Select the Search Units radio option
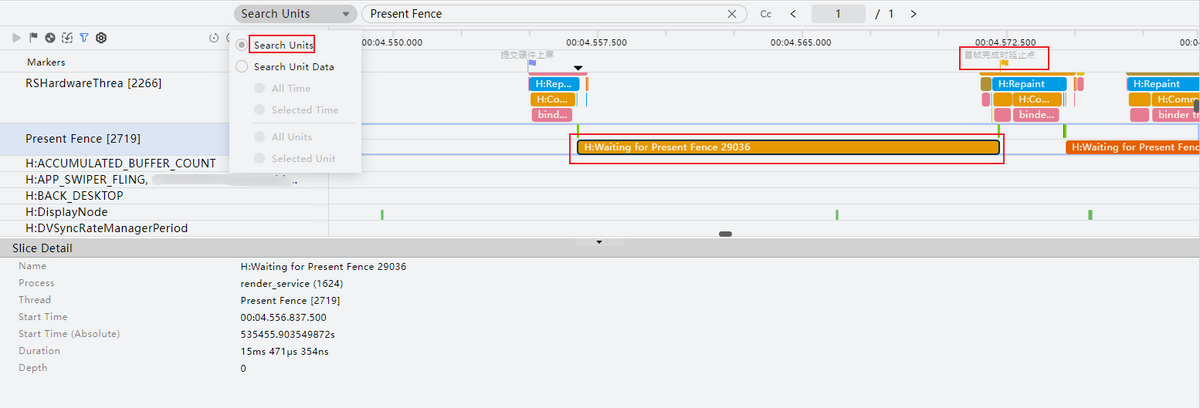1200x408 pixels. tap(241, 45)
